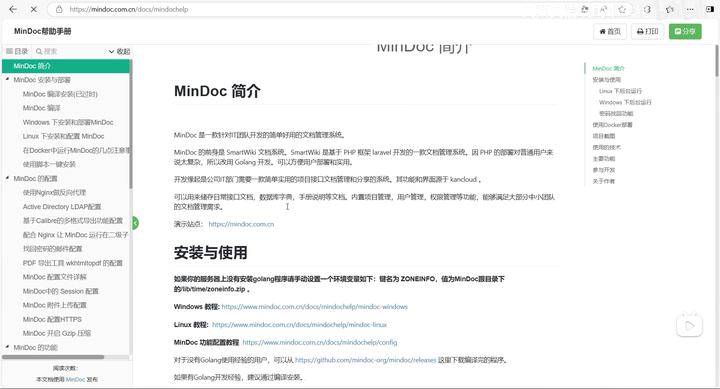Click the MinDoc帮助手册 title

tap(43, 31)
